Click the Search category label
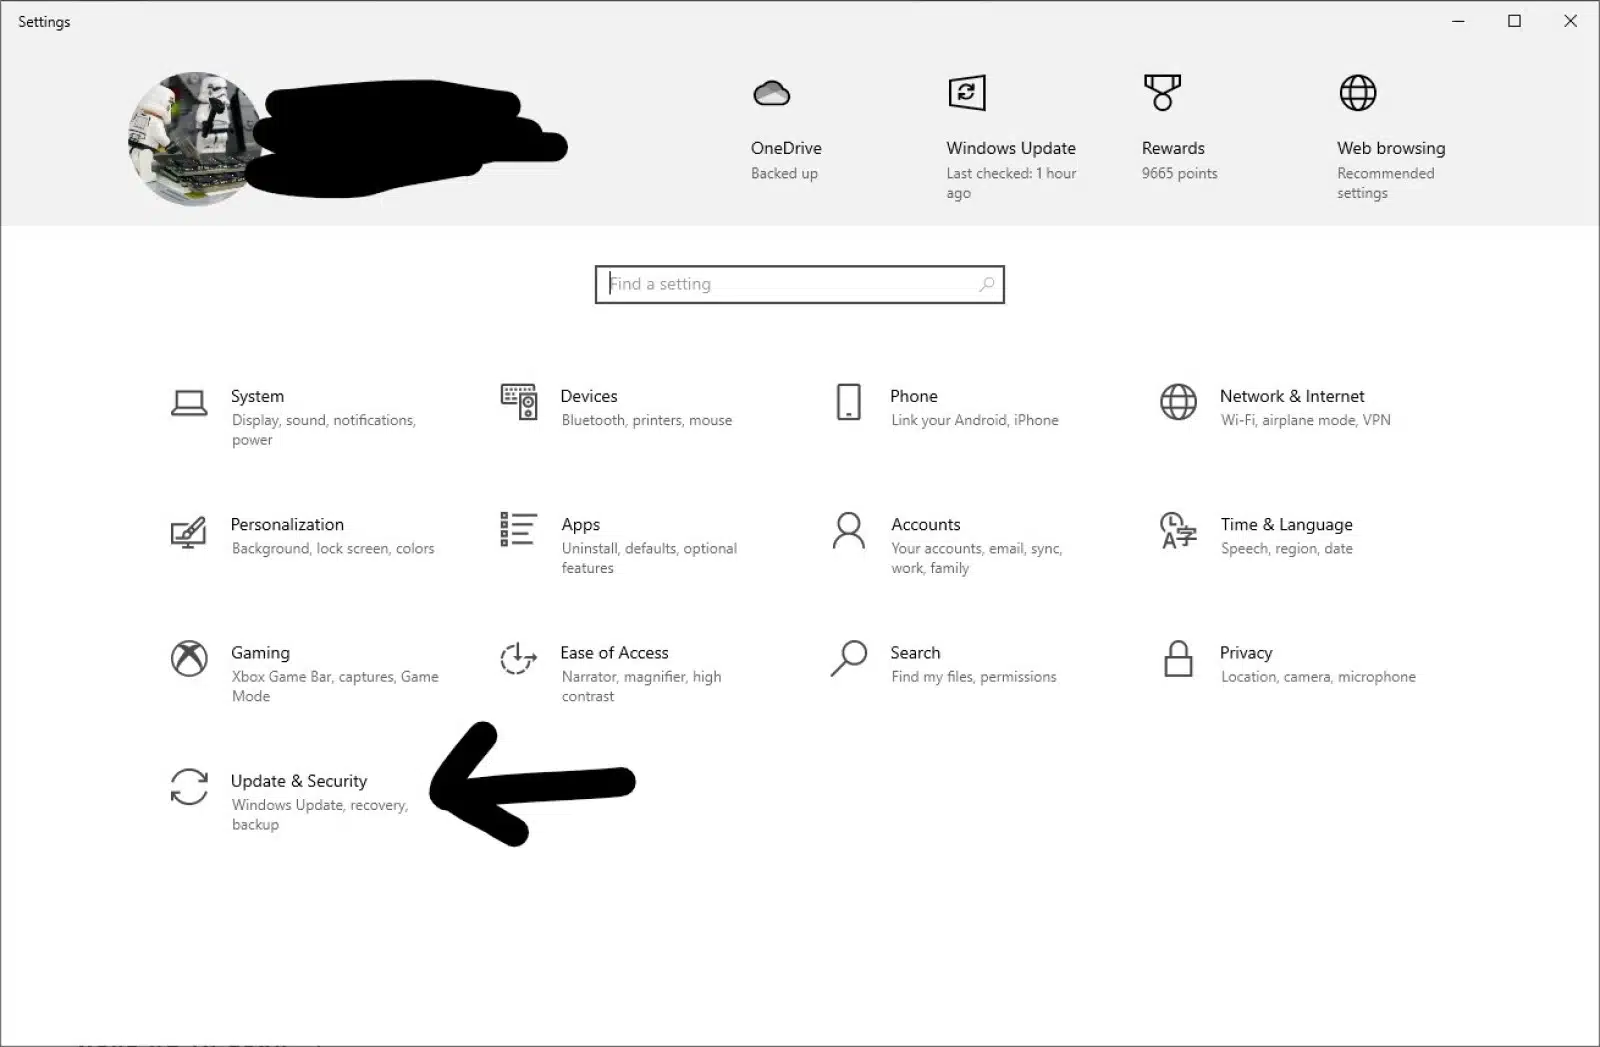1600x1047 pixels. click(915, 653)
